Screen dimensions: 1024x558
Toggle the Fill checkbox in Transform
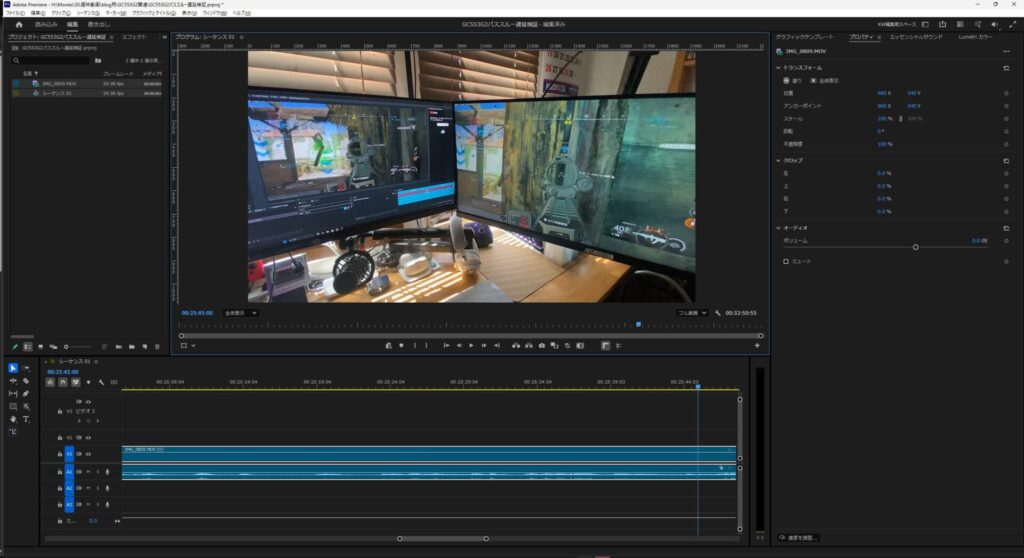(786, 81)
